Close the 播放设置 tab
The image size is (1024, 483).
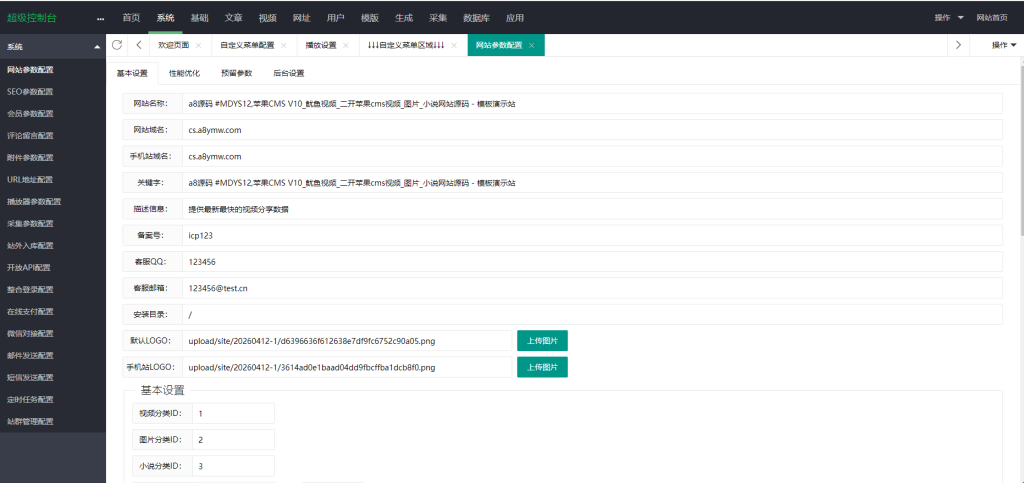(x=346, y=46)
